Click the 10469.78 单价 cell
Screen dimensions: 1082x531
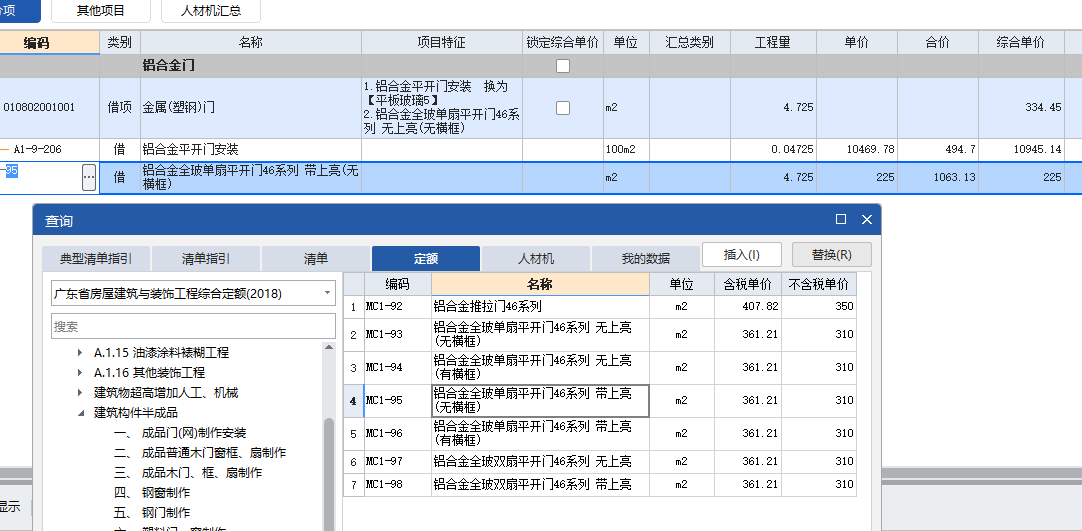click(x=856, y=150)
